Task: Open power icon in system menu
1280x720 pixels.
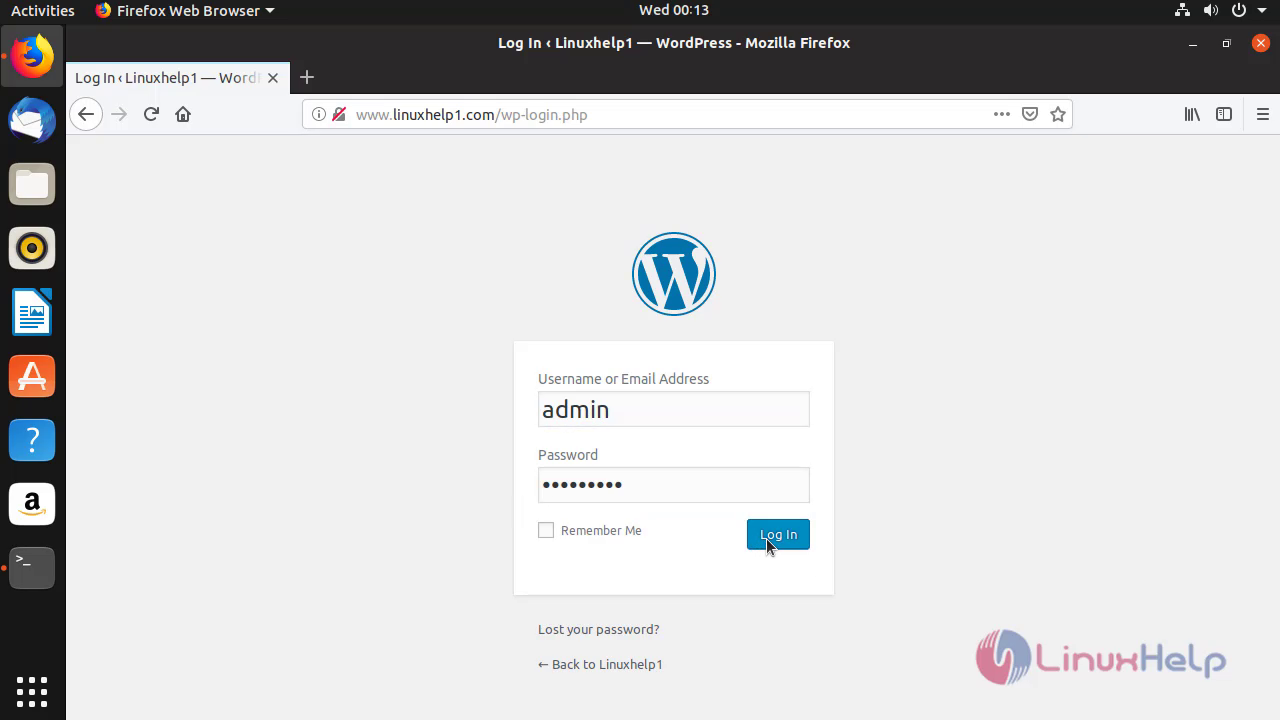Action: 1239,10
